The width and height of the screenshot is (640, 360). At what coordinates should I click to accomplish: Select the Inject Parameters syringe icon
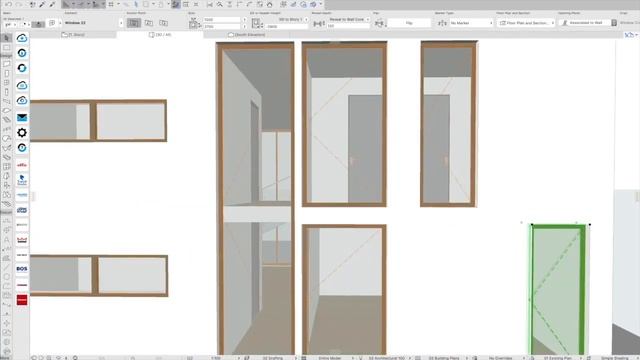(x=52, y=4)
